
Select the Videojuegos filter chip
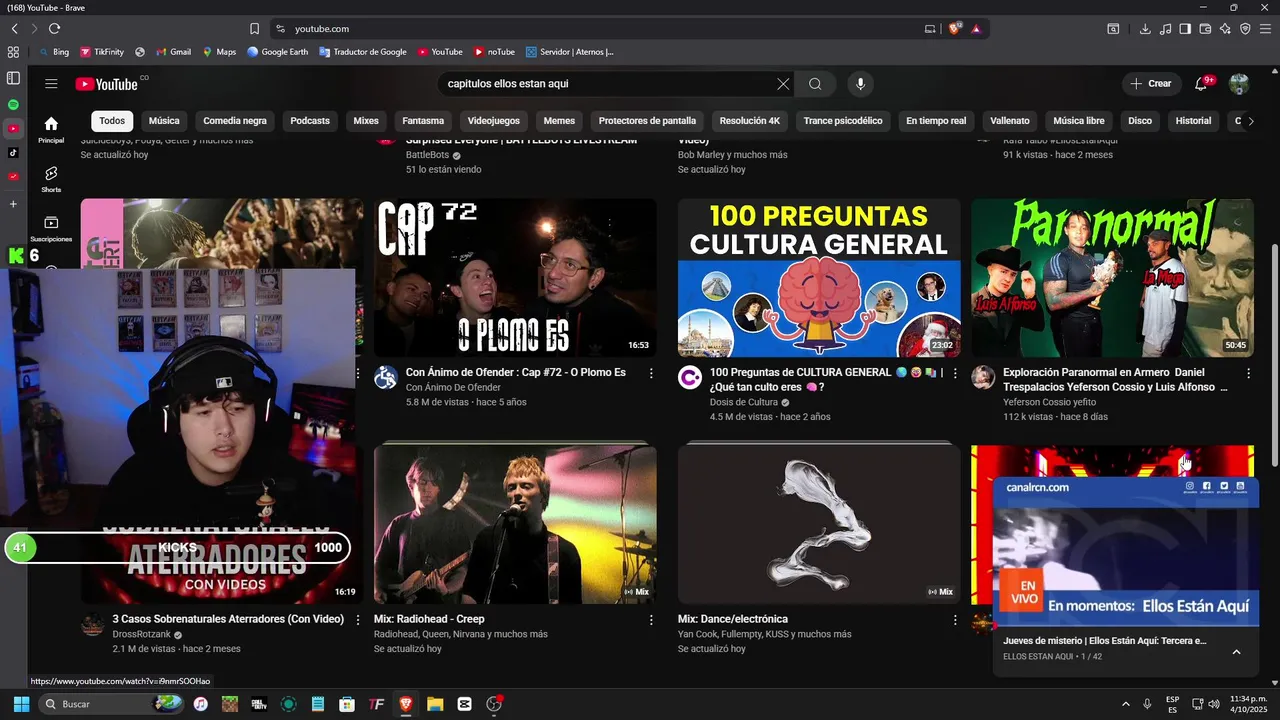click(x=494, y=121)
